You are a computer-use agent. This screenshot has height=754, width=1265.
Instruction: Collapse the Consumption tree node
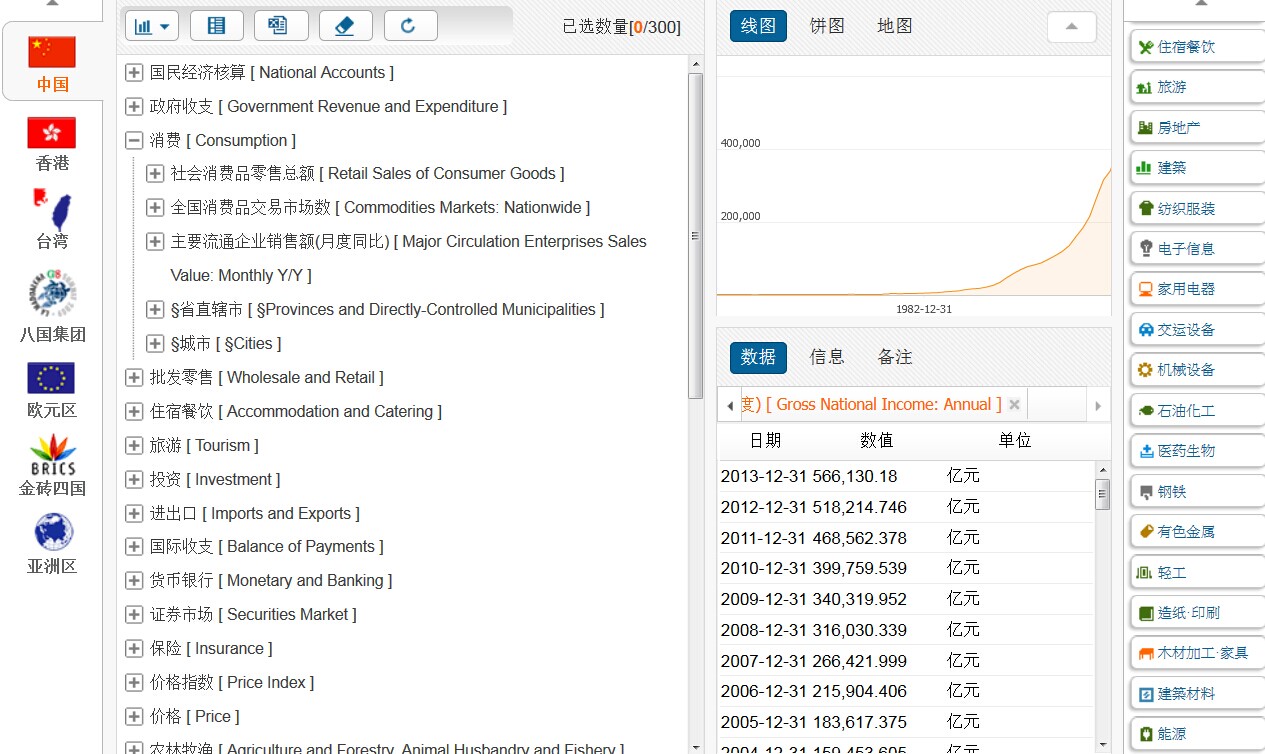coord(134,141)
